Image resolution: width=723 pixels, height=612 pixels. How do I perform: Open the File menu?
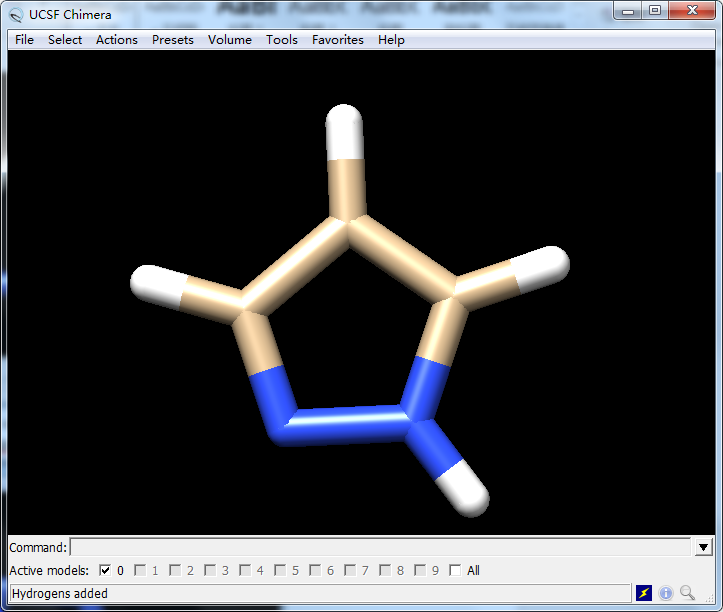pos(24,40)
